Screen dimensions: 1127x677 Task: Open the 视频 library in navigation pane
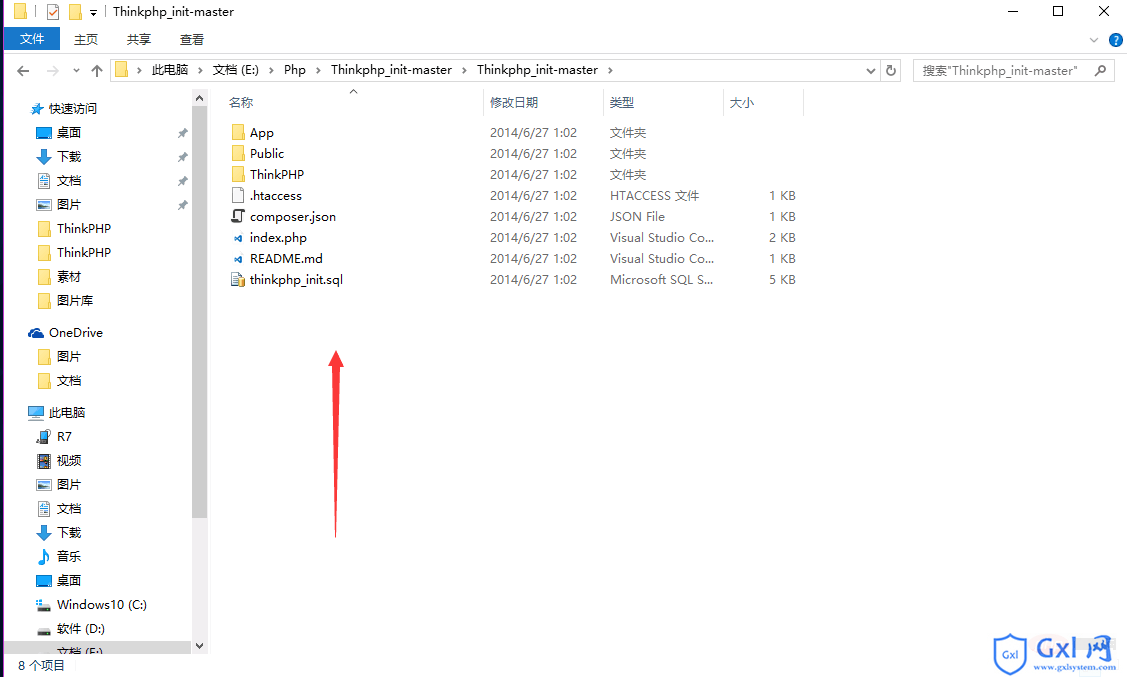click(69, 461)
